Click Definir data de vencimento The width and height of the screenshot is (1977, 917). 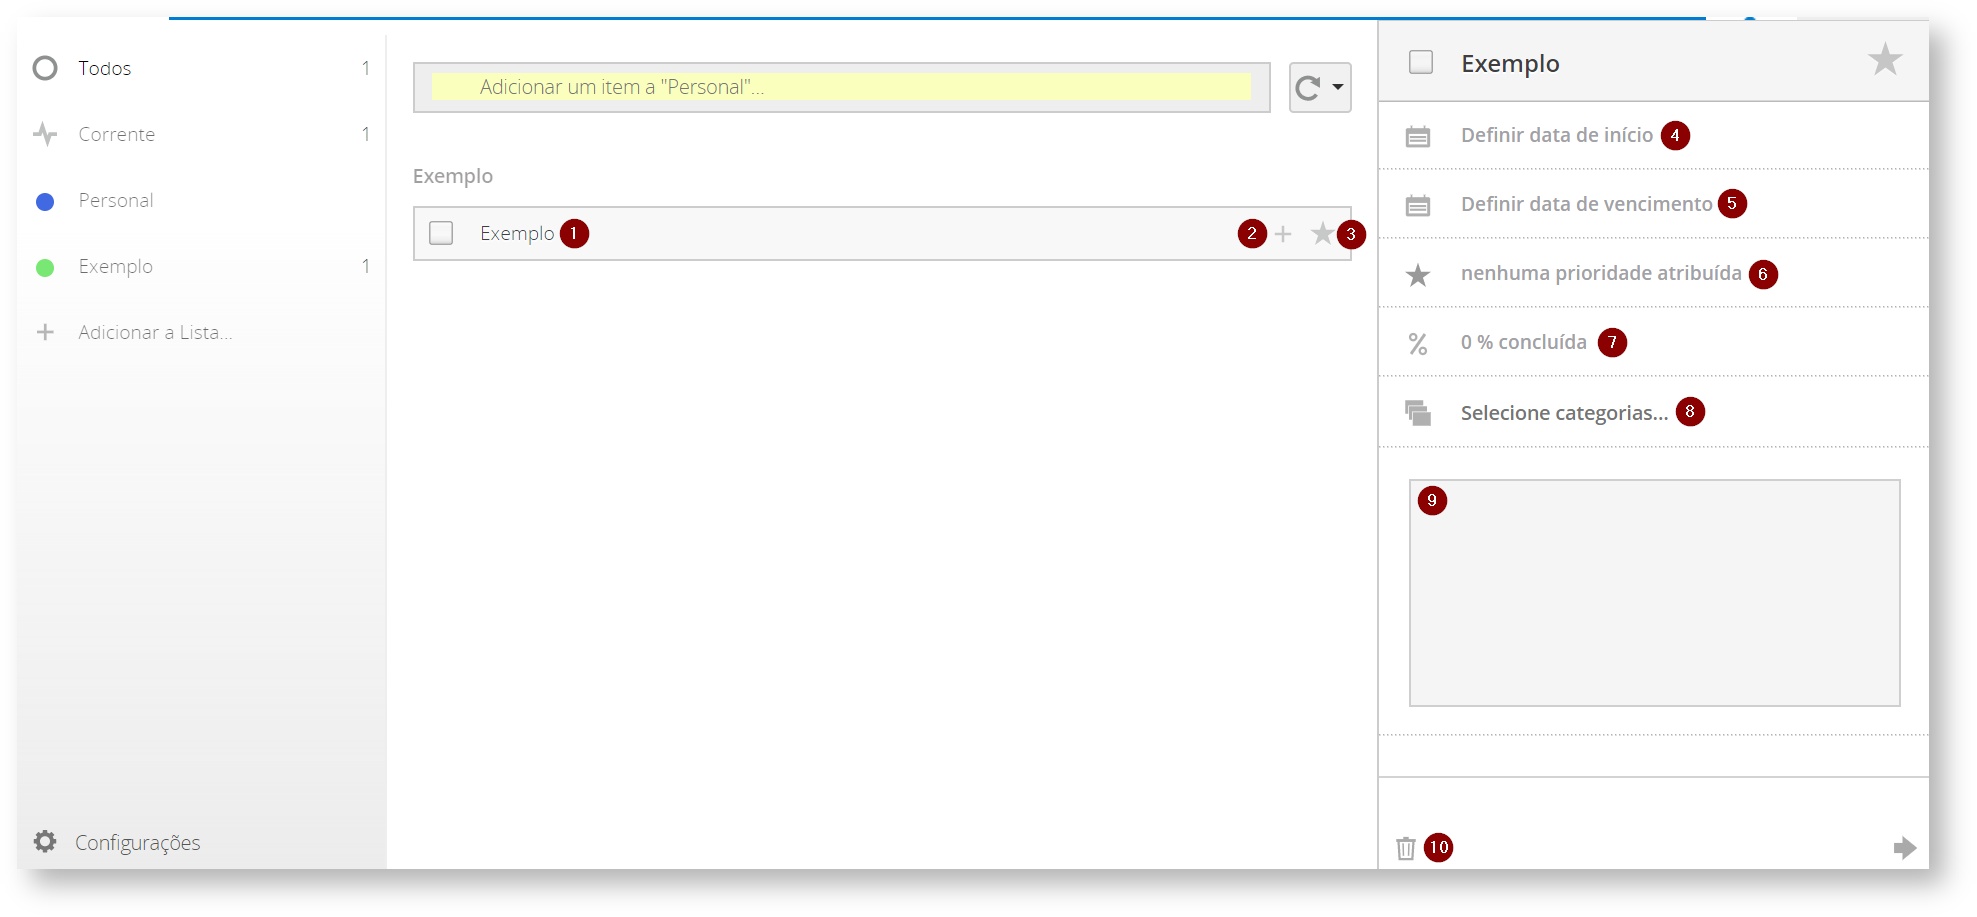pos(1586,205)
